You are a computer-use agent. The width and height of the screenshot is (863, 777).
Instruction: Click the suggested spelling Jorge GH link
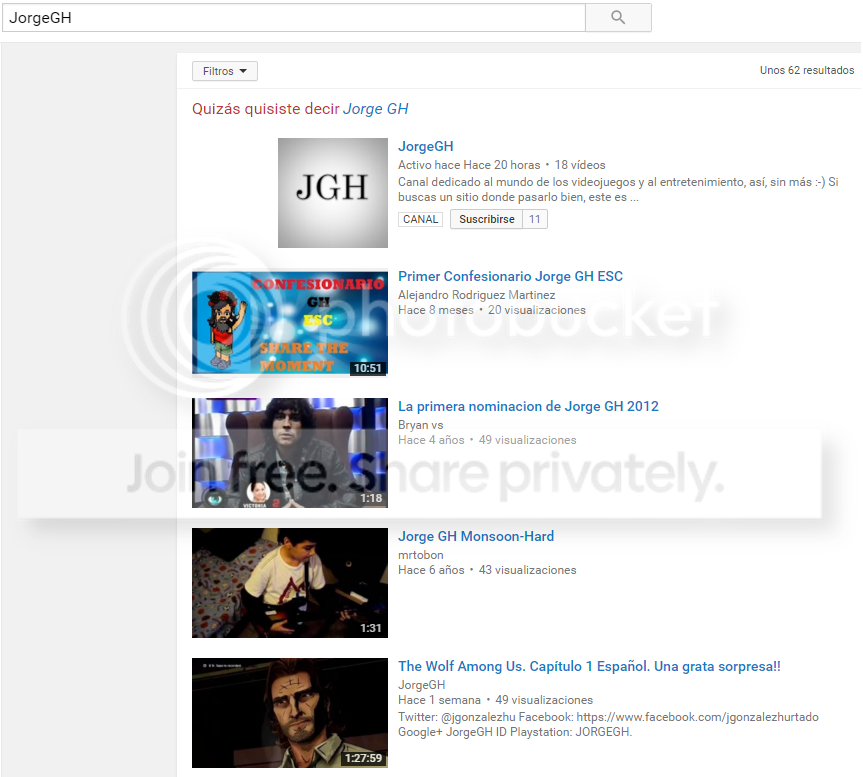(375, 109)
